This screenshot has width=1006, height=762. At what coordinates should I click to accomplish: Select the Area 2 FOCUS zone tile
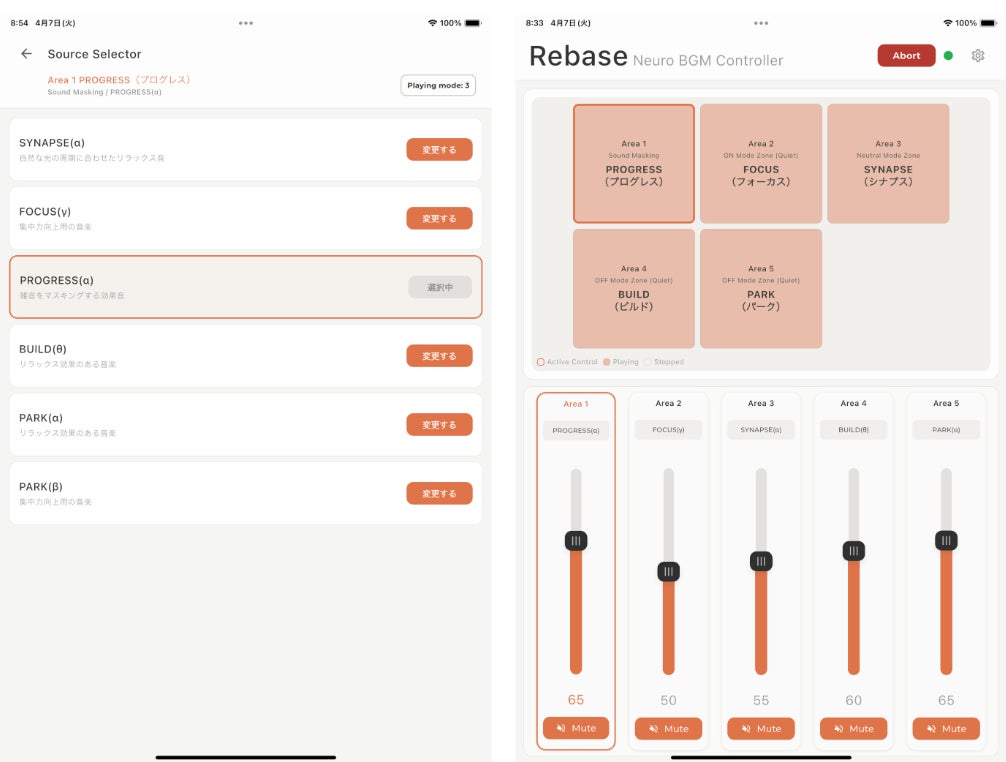761,164
